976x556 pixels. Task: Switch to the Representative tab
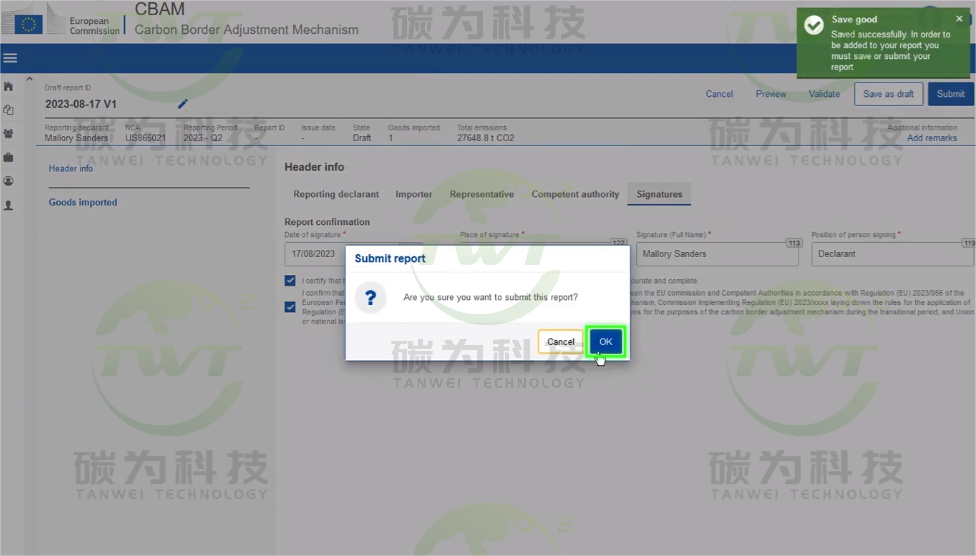tap(482, 194)
